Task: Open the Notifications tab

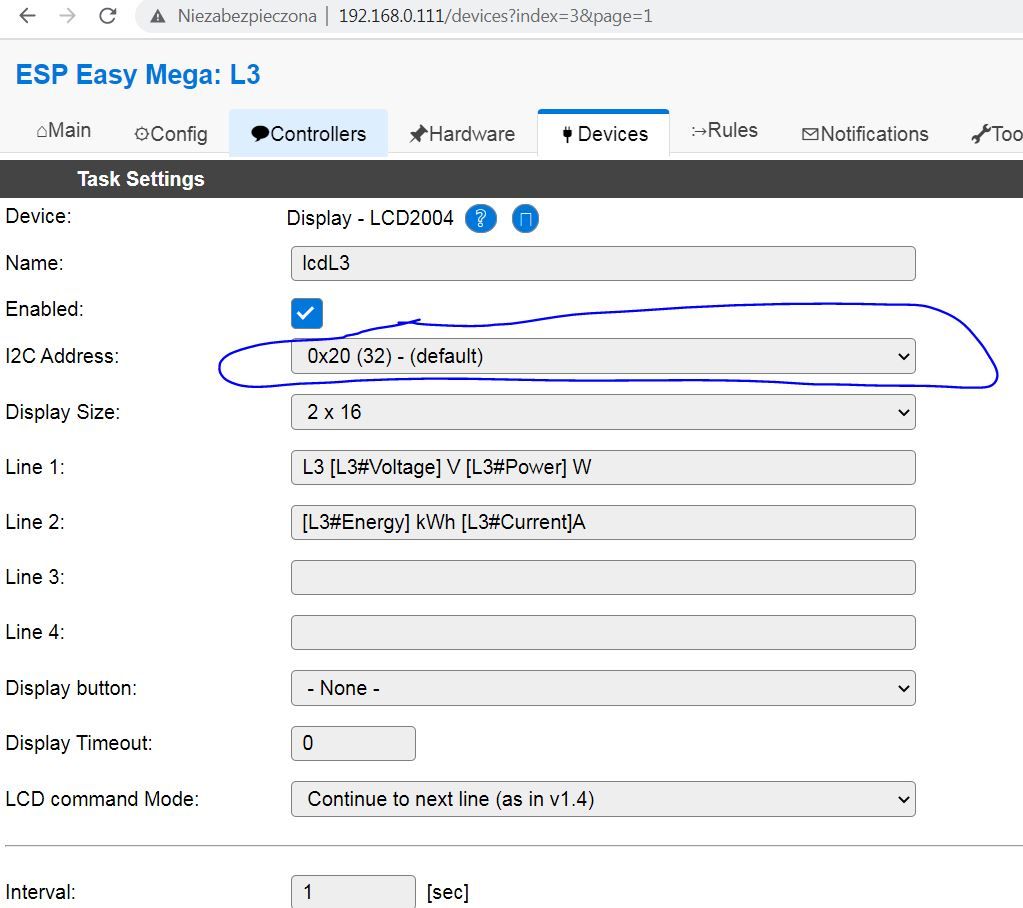Action: pyautogui.click(x=864, y=134)
